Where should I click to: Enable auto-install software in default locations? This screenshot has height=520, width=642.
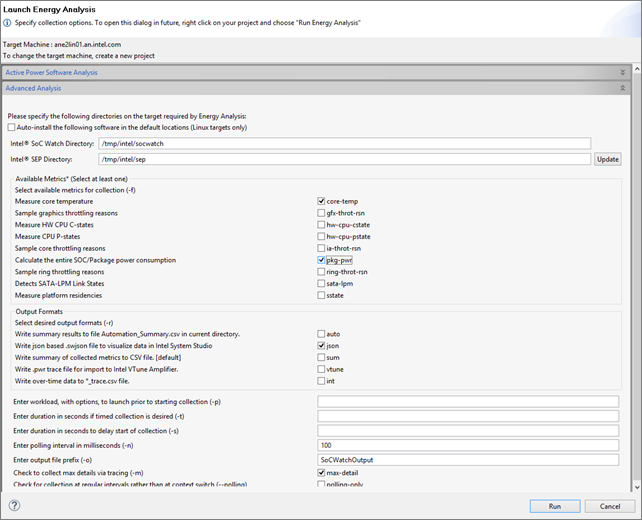tap(11, 127)
